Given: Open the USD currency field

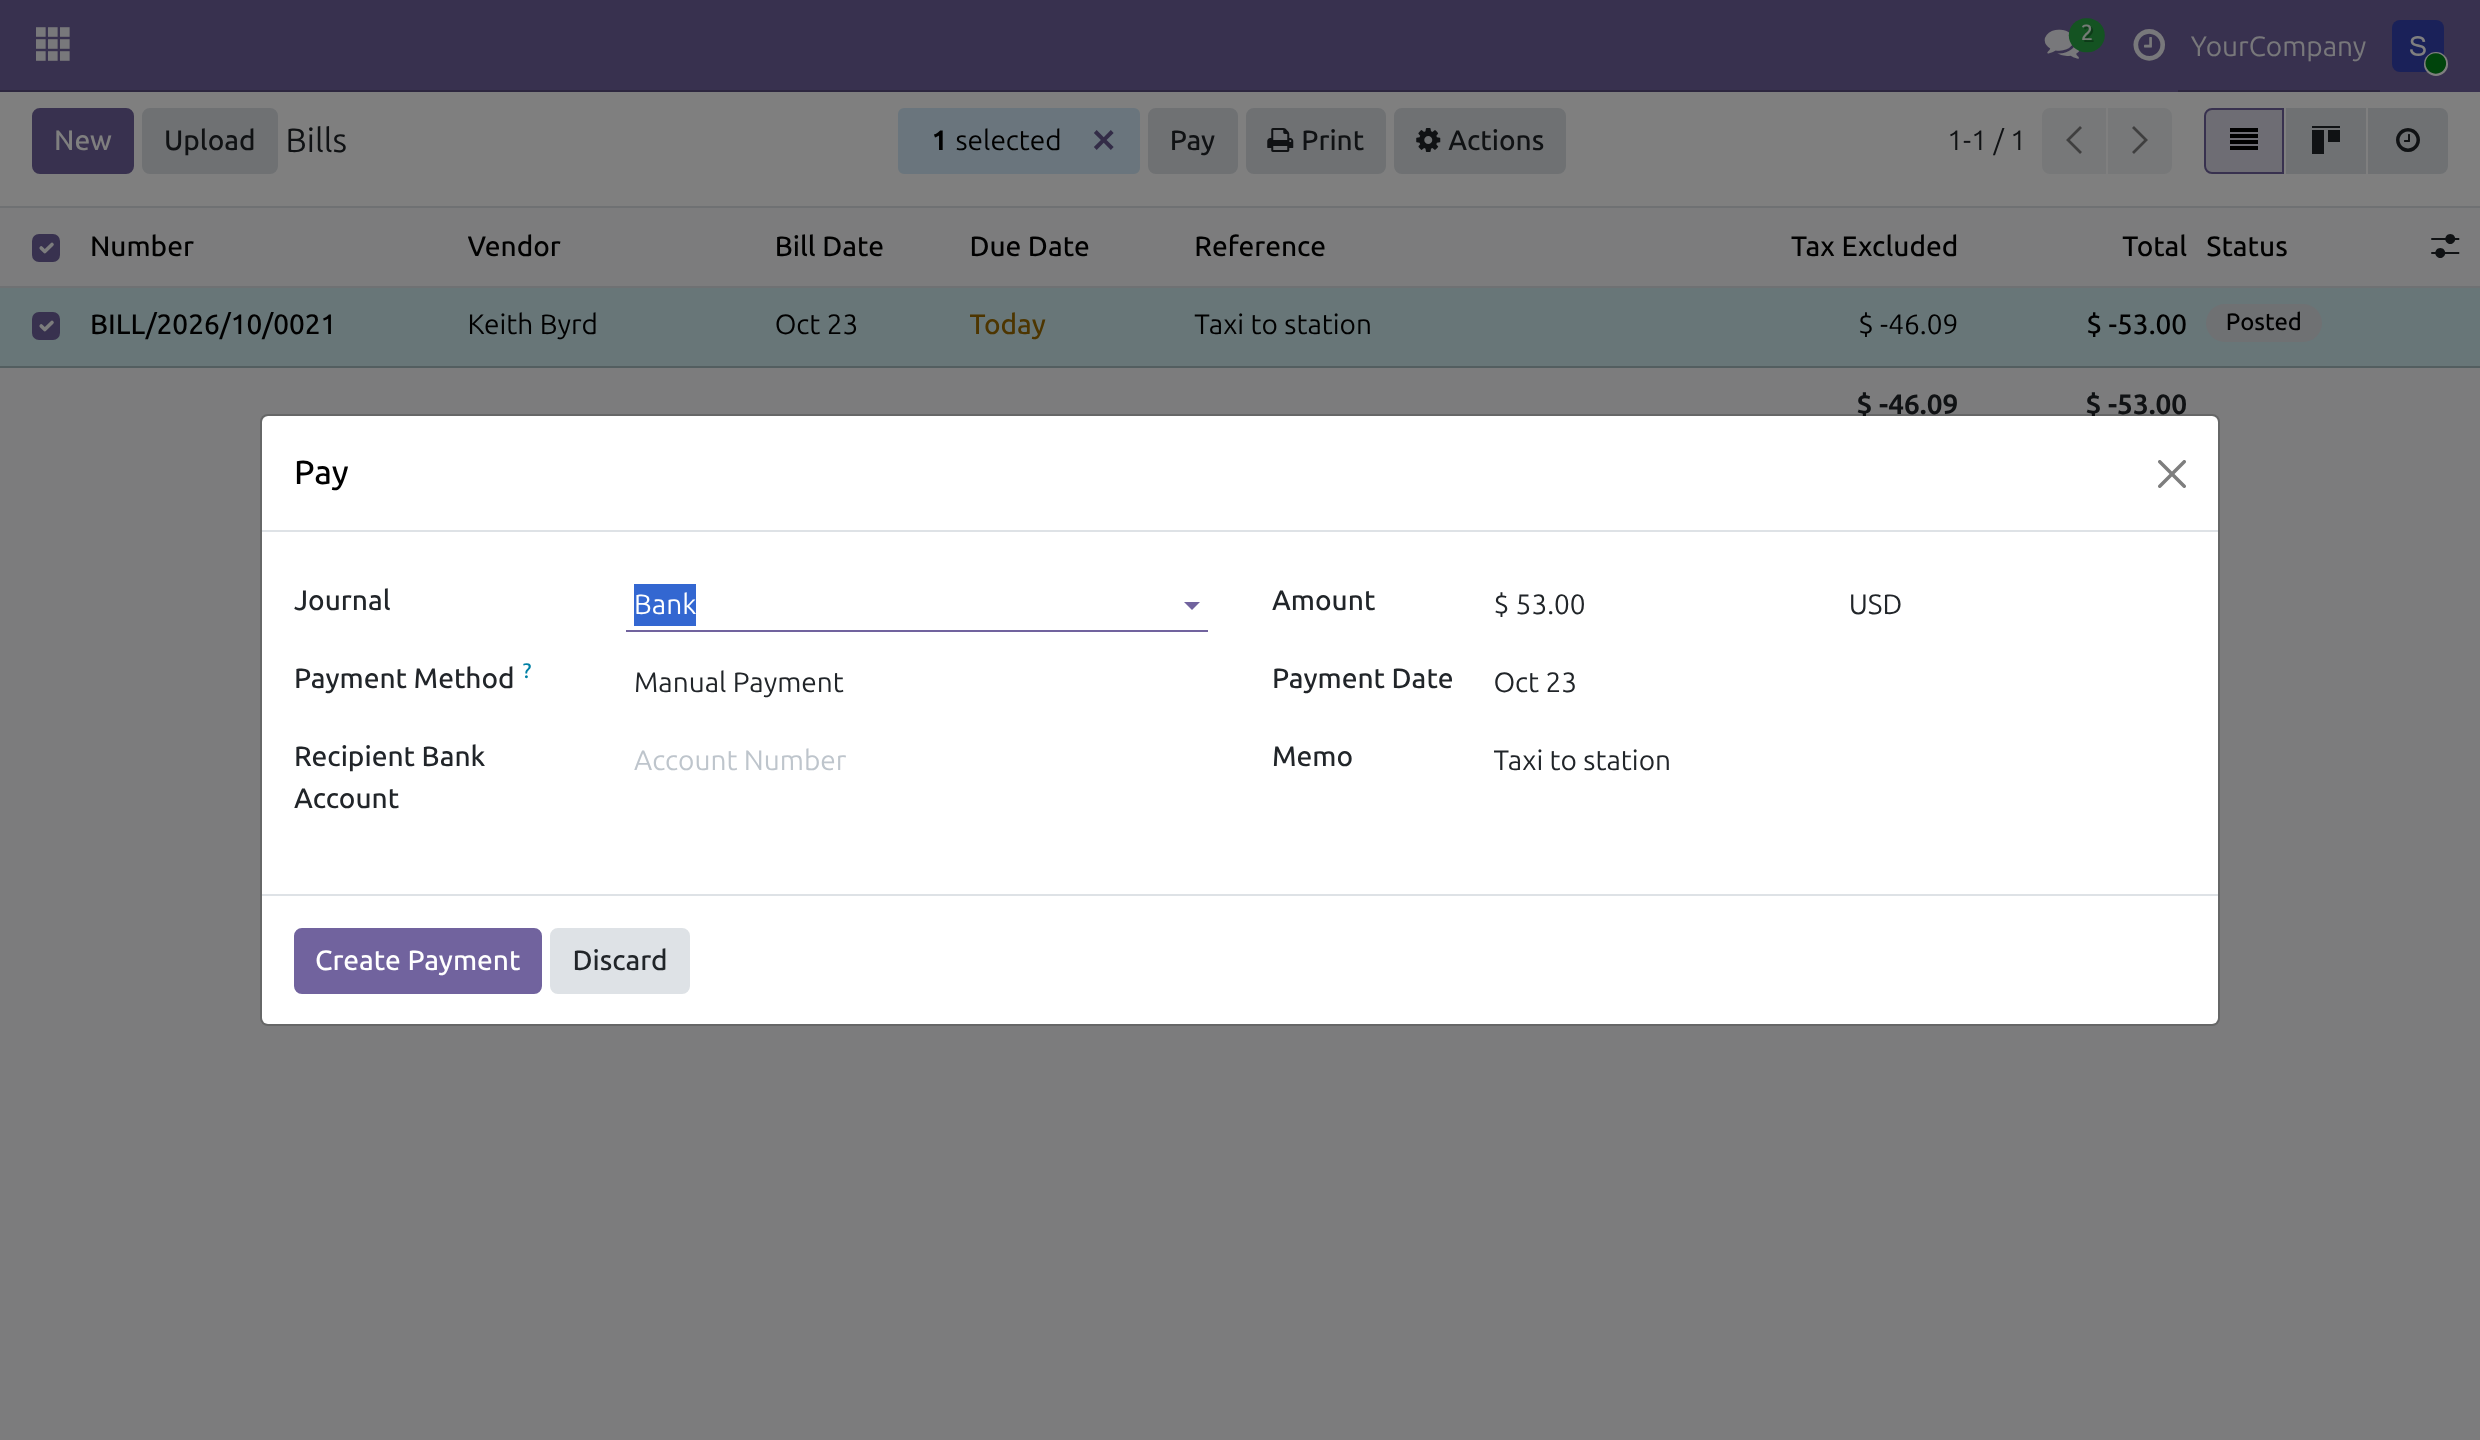Looking at the screenshot, I should (1875, 604).
